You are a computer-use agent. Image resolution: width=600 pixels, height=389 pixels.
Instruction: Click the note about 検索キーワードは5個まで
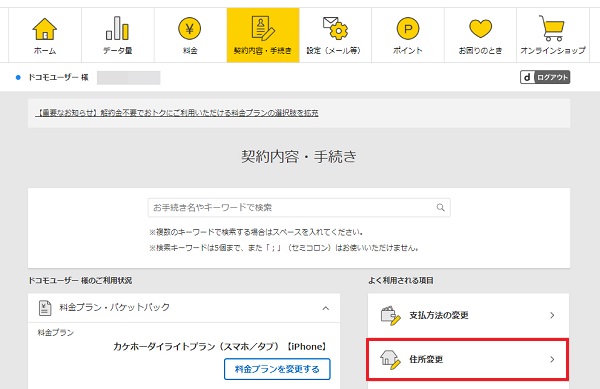pyautogui.click(x=284, y=248)
